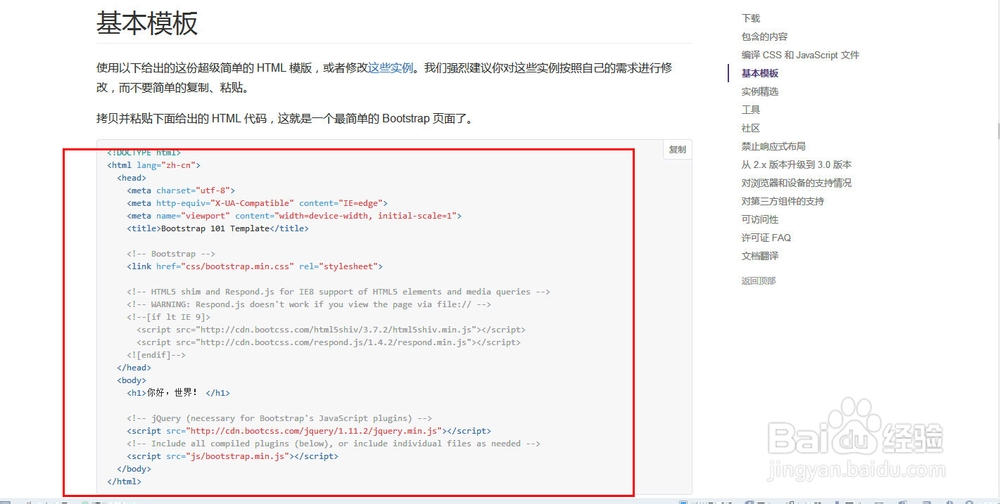Go to 下载 in sidebar

tap(751, 19)
